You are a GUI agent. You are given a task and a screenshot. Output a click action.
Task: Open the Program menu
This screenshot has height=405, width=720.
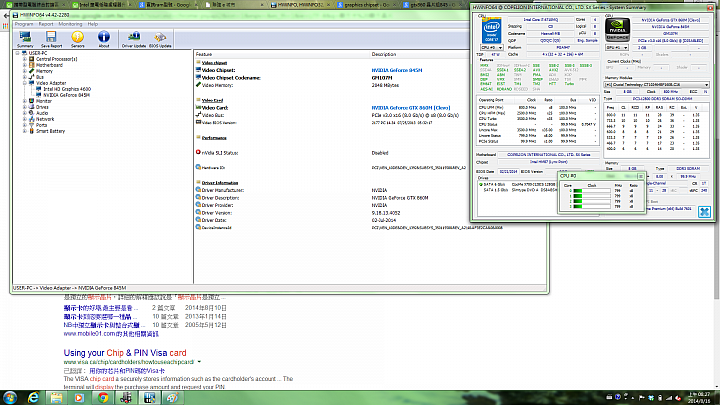pos(24,24)
